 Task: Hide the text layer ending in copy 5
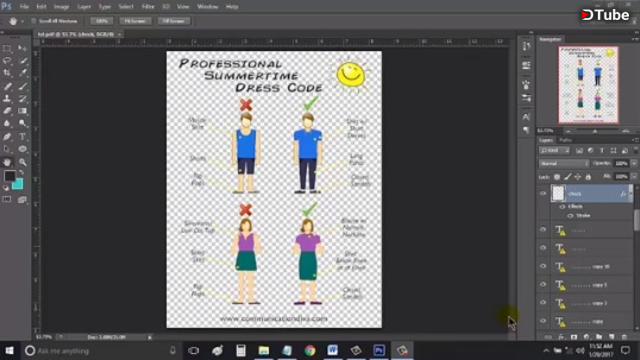(x=543, y=284)
